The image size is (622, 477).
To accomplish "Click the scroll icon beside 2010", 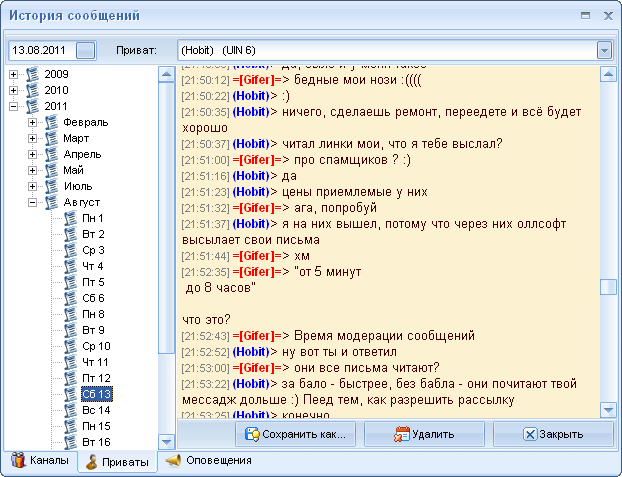I will tap(33, 90).
